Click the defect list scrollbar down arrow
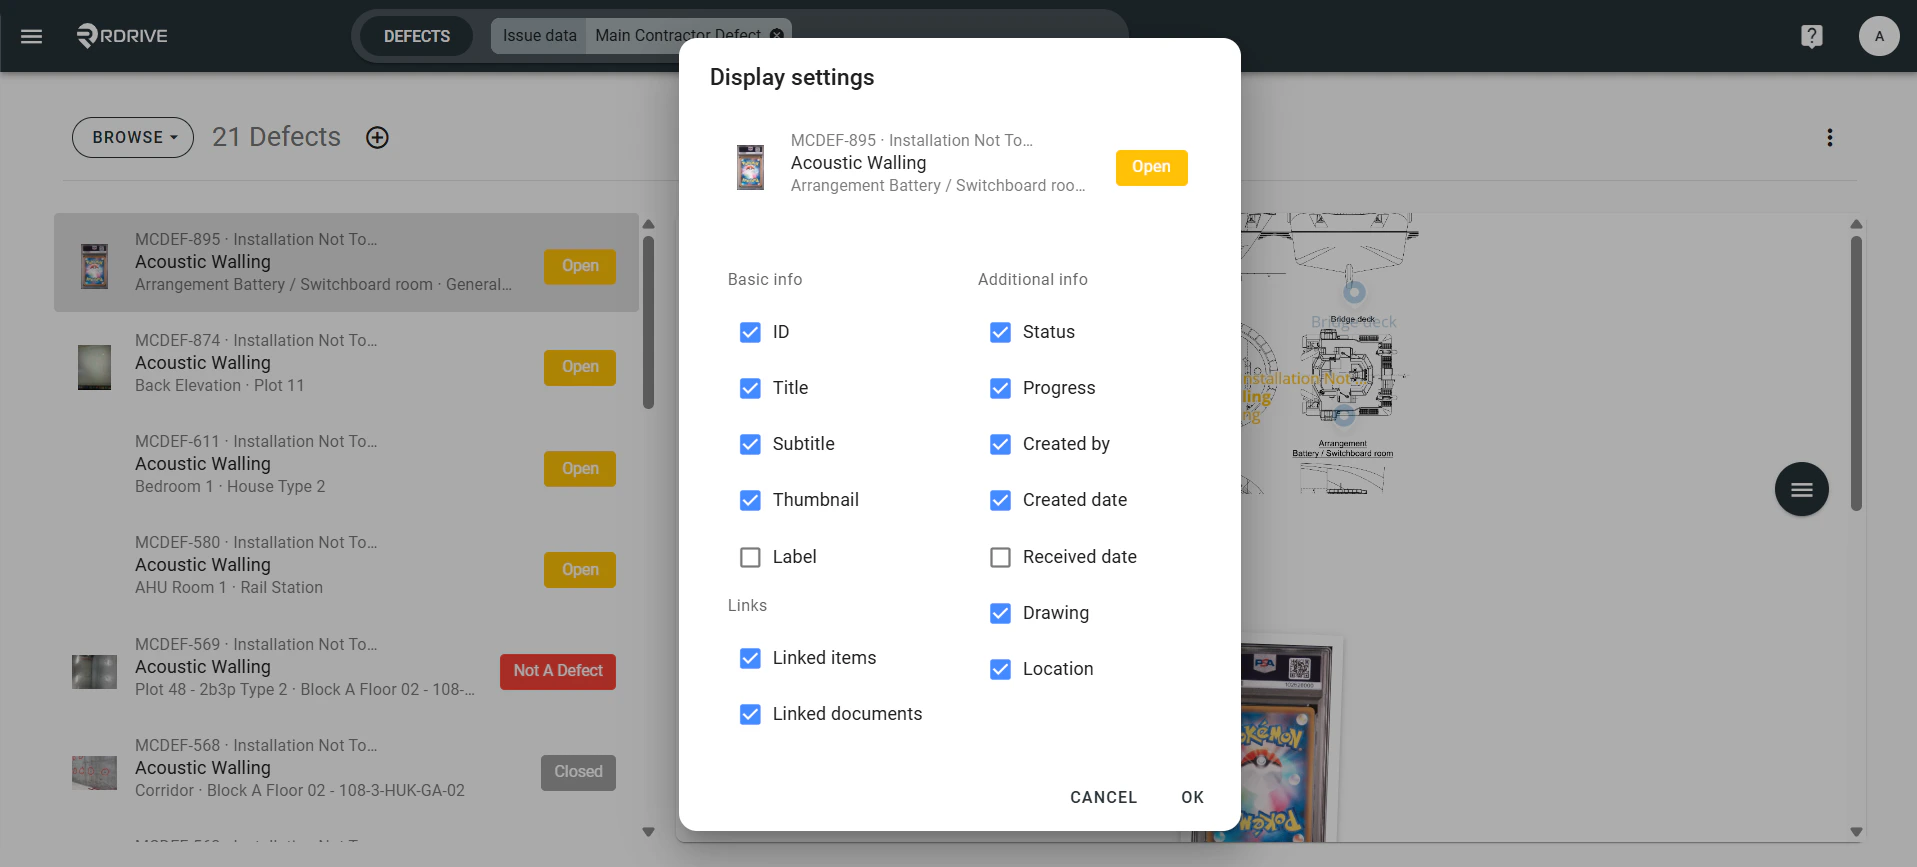Screen dimensions: 1917x867 (x=648, y=832)
